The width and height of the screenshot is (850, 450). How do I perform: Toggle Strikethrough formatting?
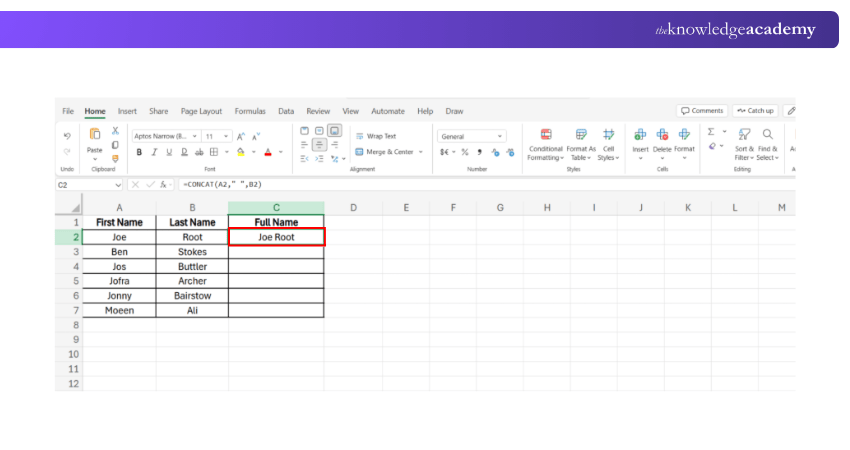point(199,152)
